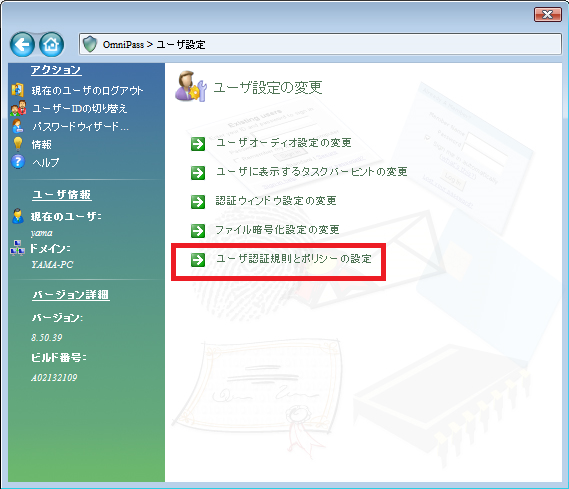Open ユーザに表示するタスクバーヒントの変更 link

tap(312, 172)
